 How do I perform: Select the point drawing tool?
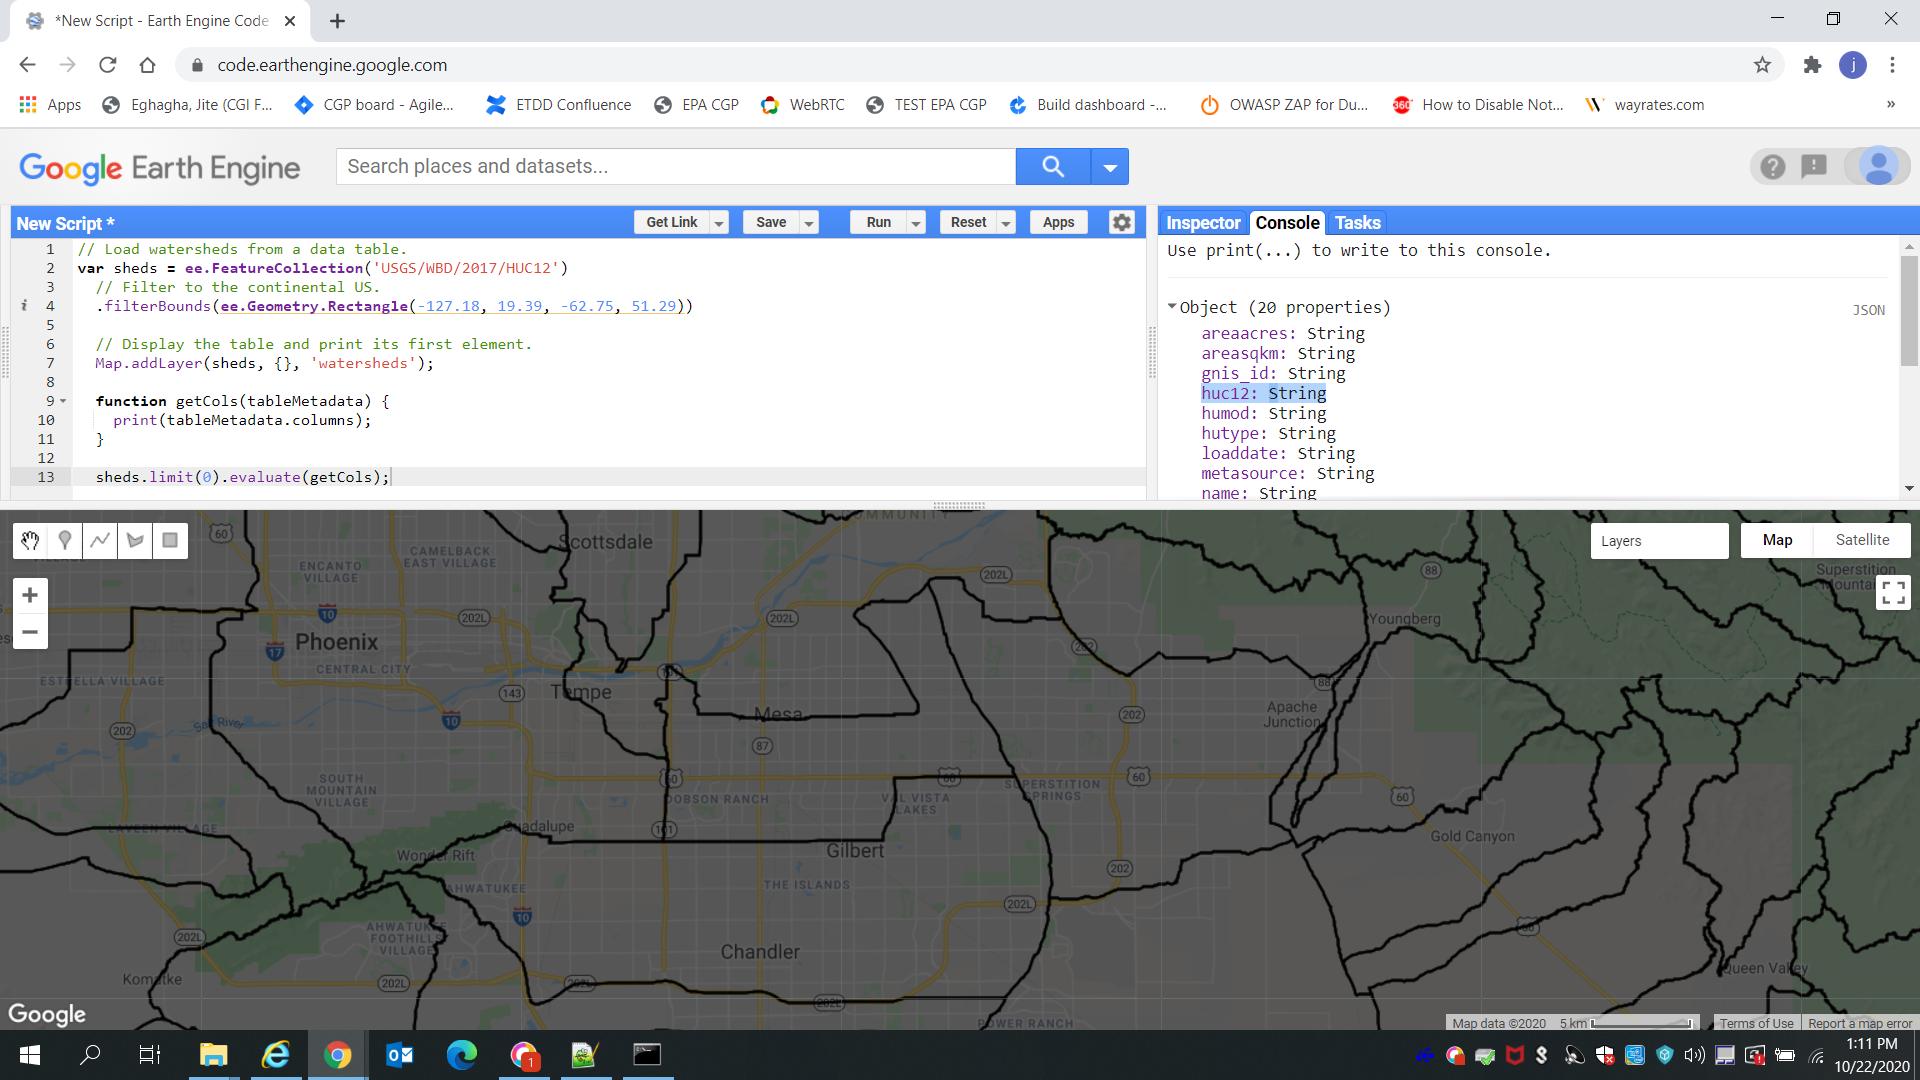pyautogui.click(x=64, y=540)
